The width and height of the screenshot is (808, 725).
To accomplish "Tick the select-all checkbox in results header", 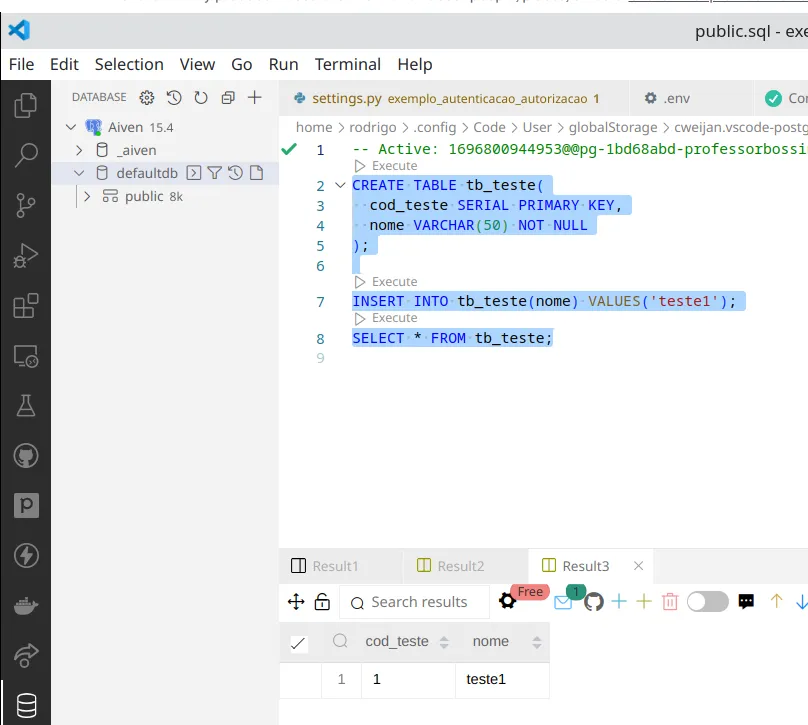I will coord(298,643).
